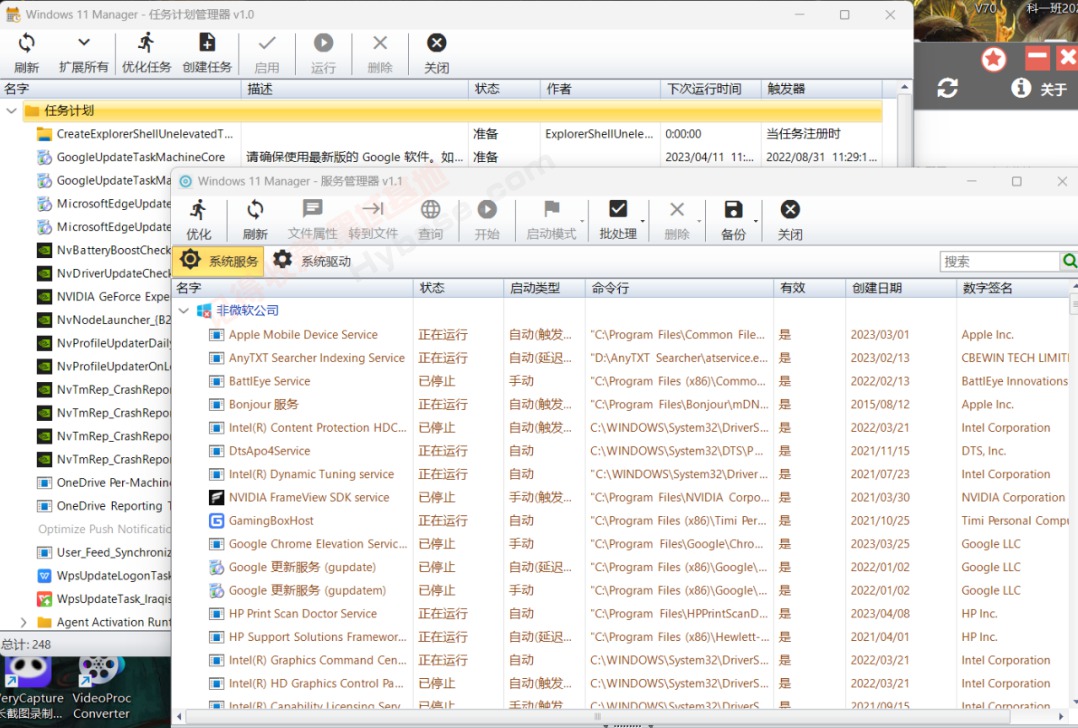Click the services list horizontal scrollbar

pos(597,716)
